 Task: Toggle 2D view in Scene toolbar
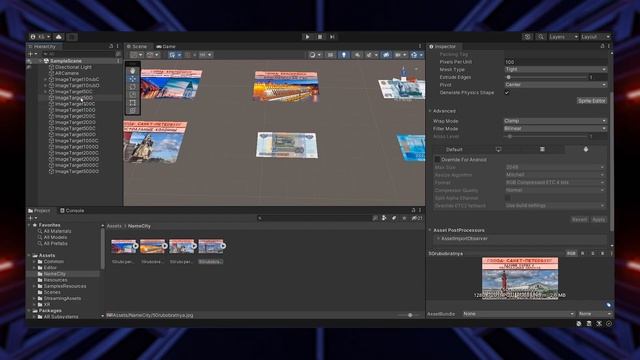click(x=330, y=55)
